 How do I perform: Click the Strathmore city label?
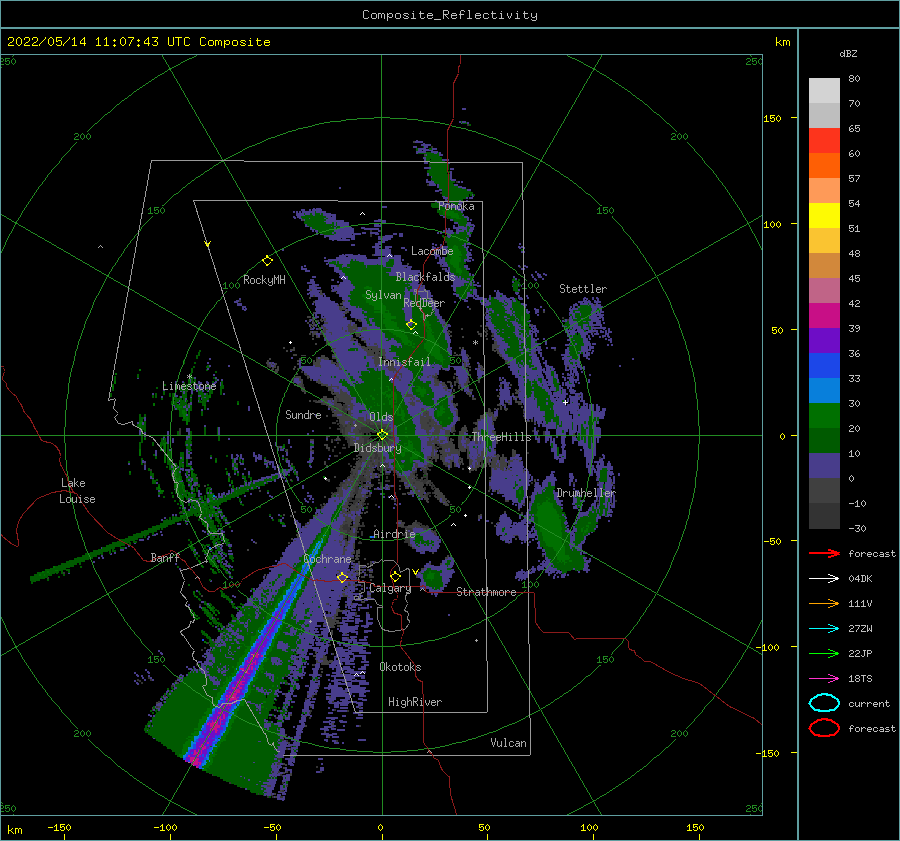pyautogui.click(x=486, y=592)
